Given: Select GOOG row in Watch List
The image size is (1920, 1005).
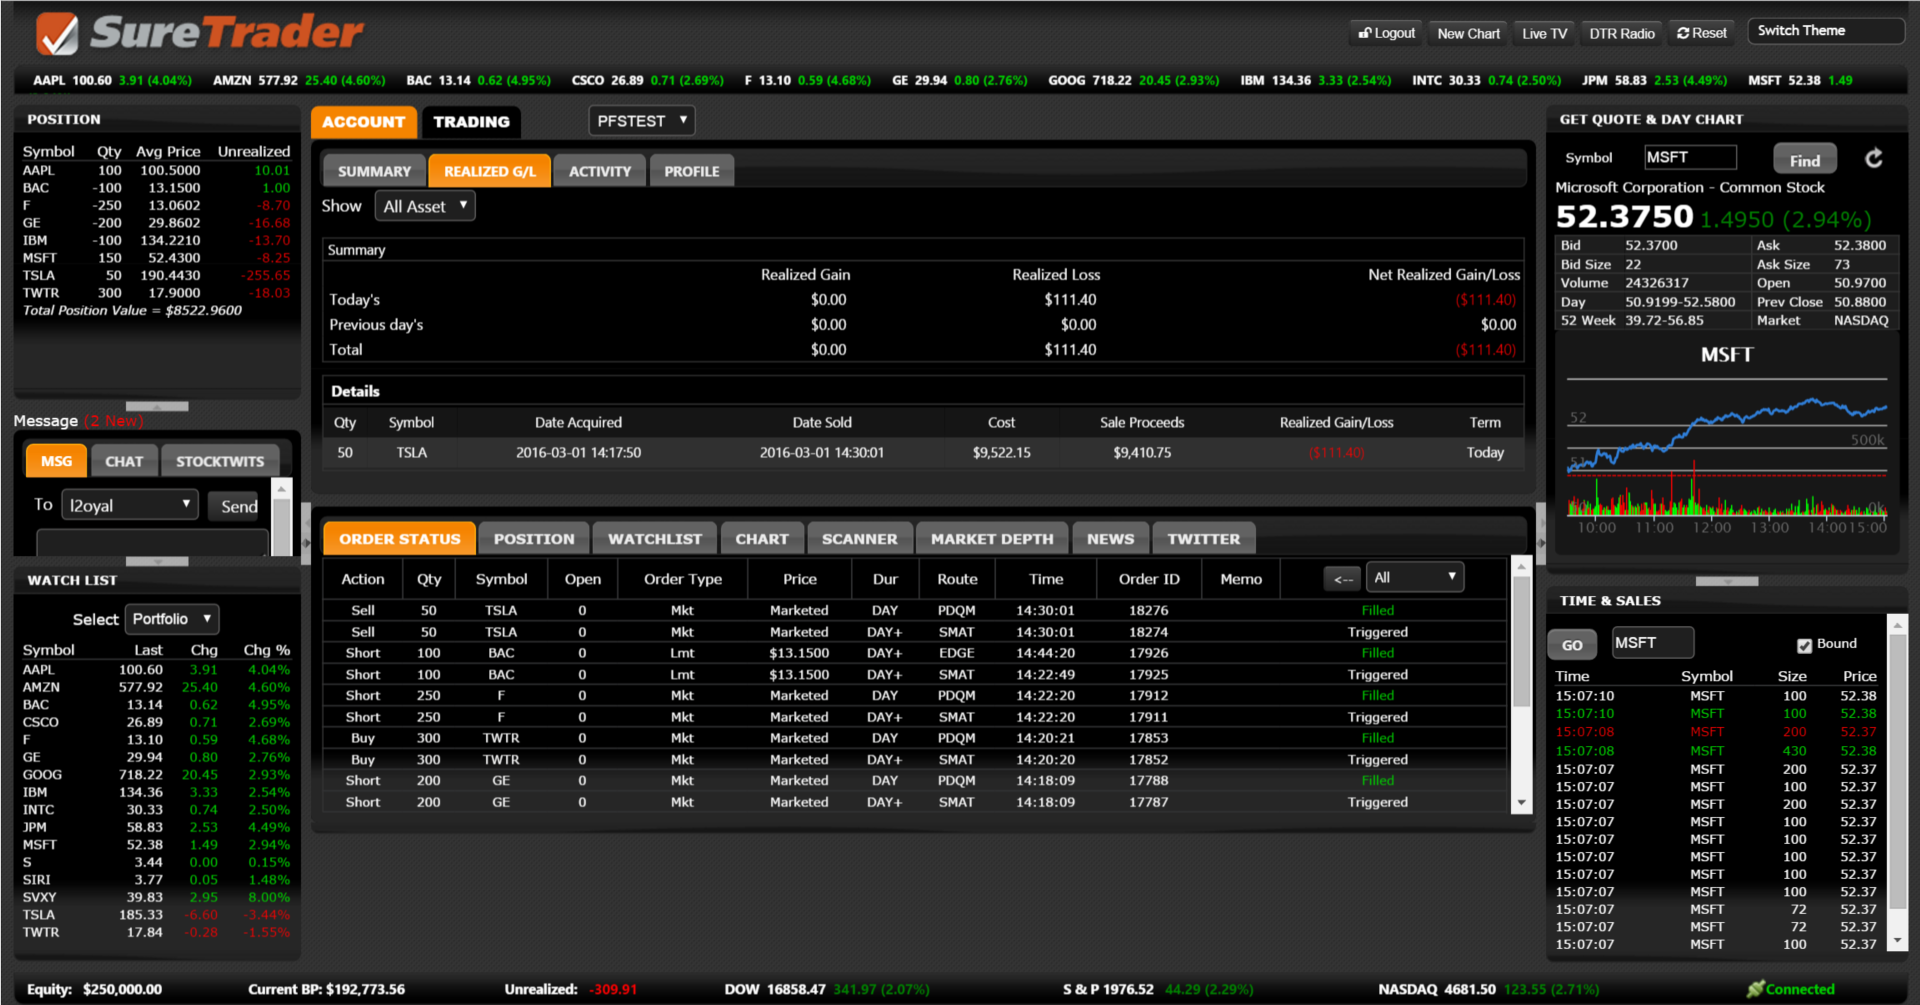Looking at the screenshot, I should tap(156, 774).
